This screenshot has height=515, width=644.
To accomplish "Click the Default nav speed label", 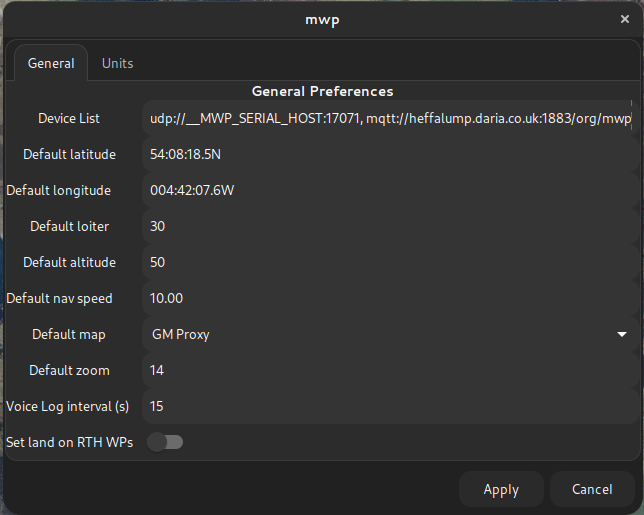I will point(59,299).
